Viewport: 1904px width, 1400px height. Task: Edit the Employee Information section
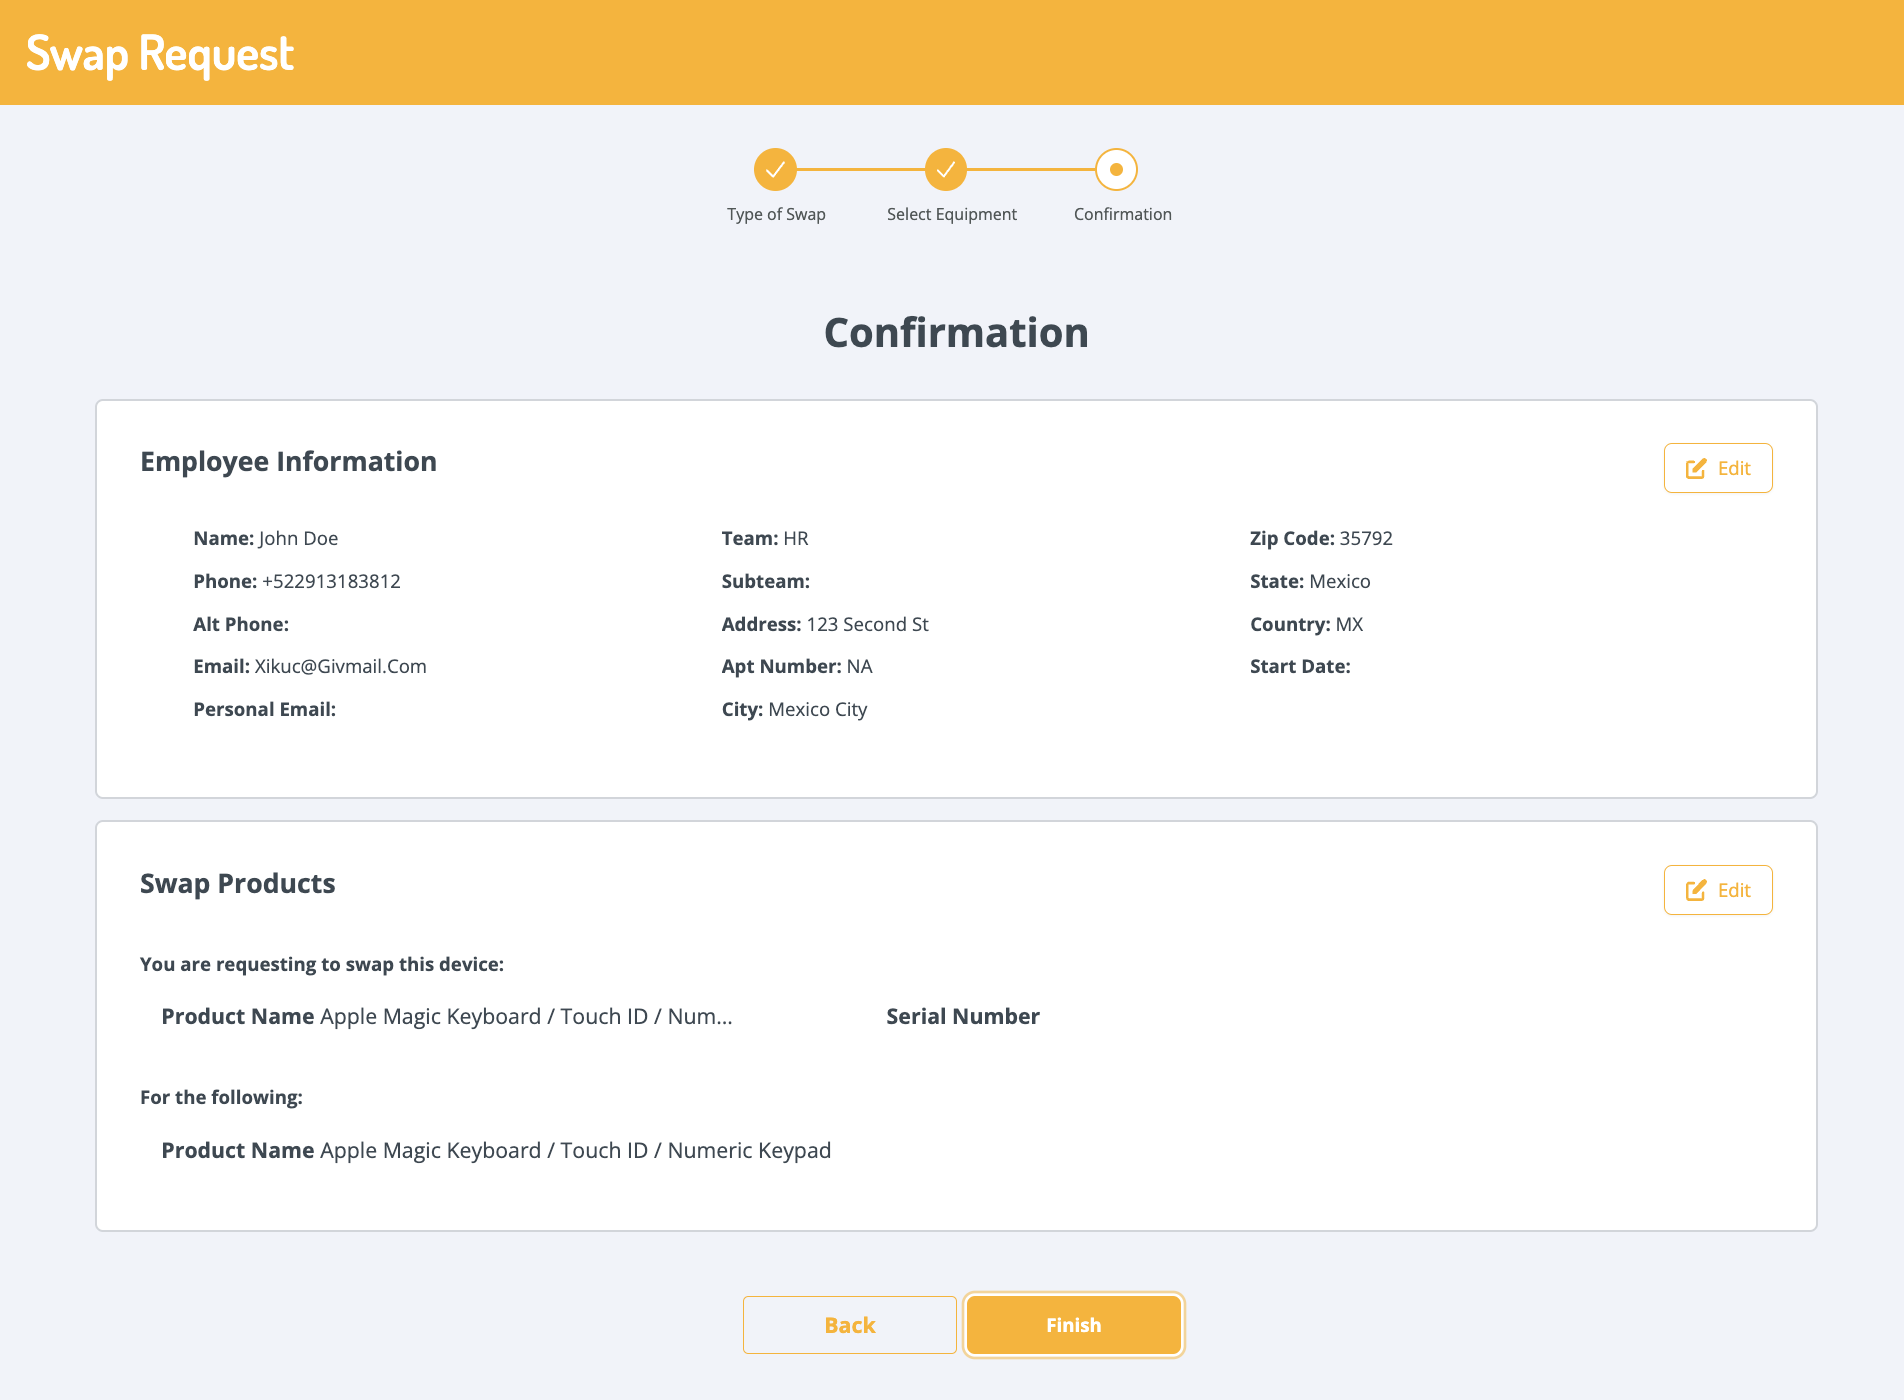pos(1717,469)
